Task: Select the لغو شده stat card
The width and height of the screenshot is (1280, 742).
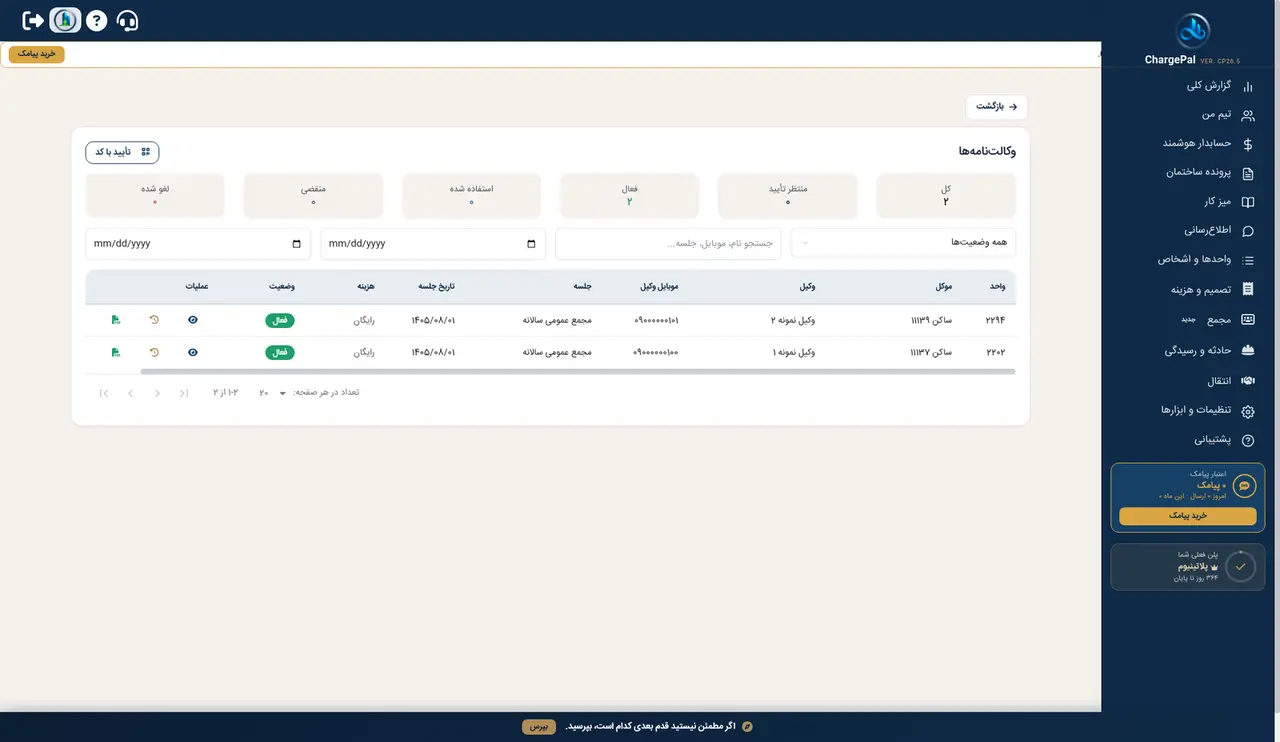Action: point(155,196)
